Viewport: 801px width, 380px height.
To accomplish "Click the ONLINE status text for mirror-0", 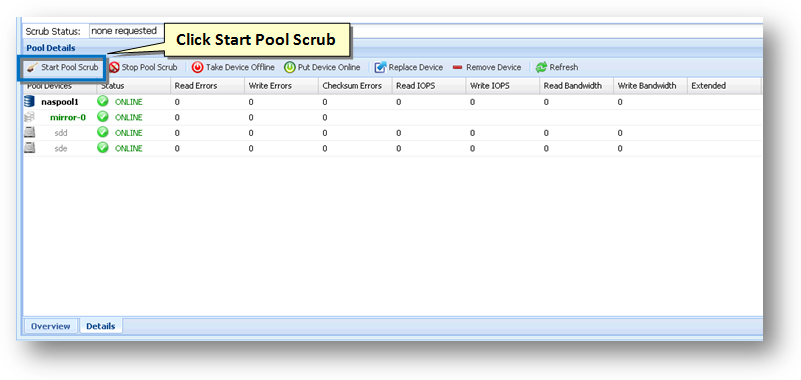I will click(129, 117).
